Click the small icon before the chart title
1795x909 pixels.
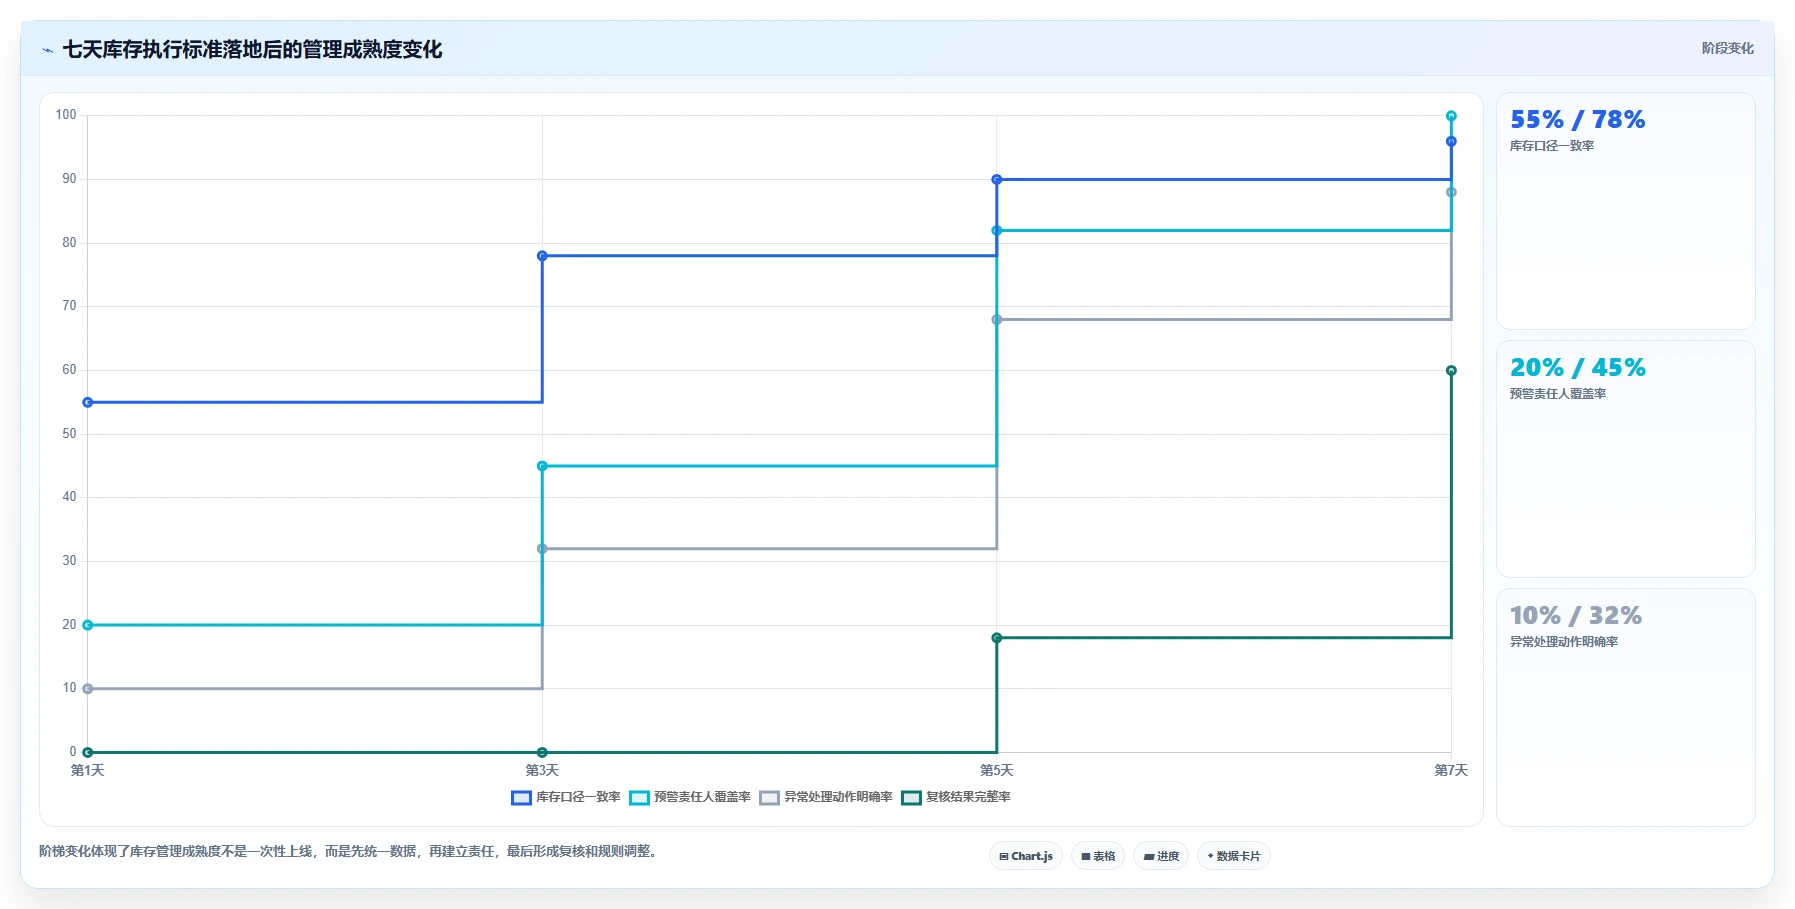tap(47, 50)
